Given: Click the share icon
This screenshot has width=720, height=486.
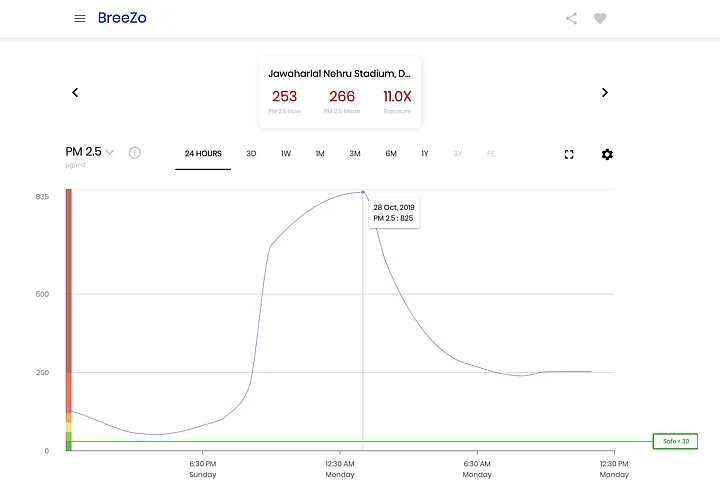Looking at the screenshot, I should click(x=571, y=18).
